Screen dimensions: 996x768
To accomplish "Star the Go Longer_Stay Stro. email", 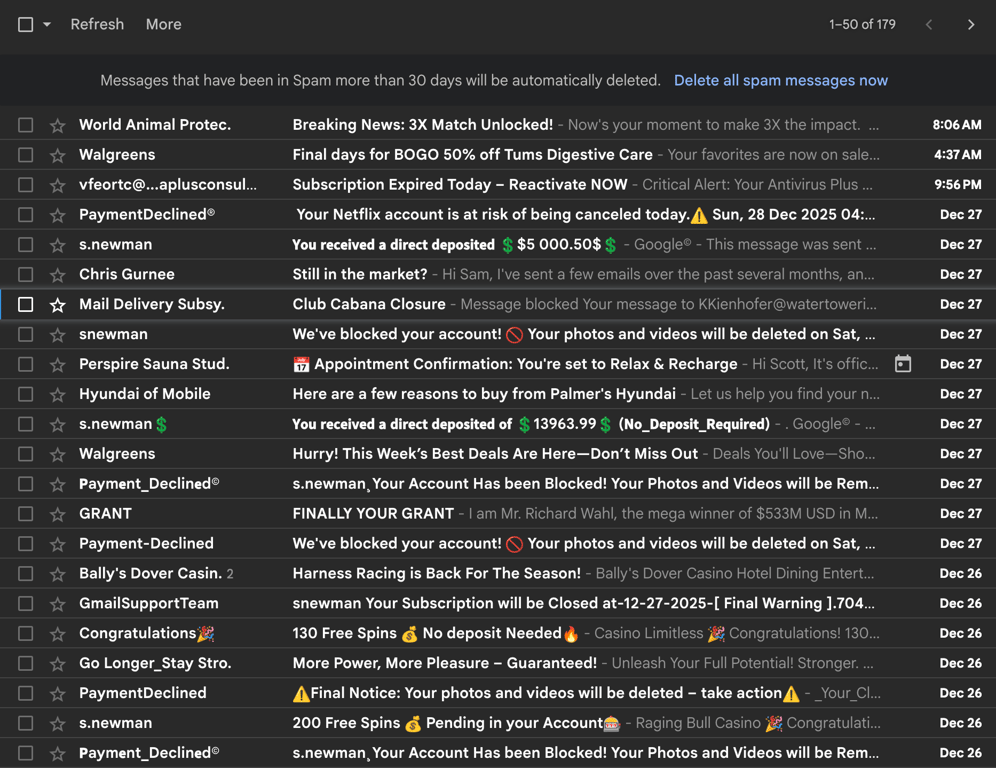I will coord(58,664).
